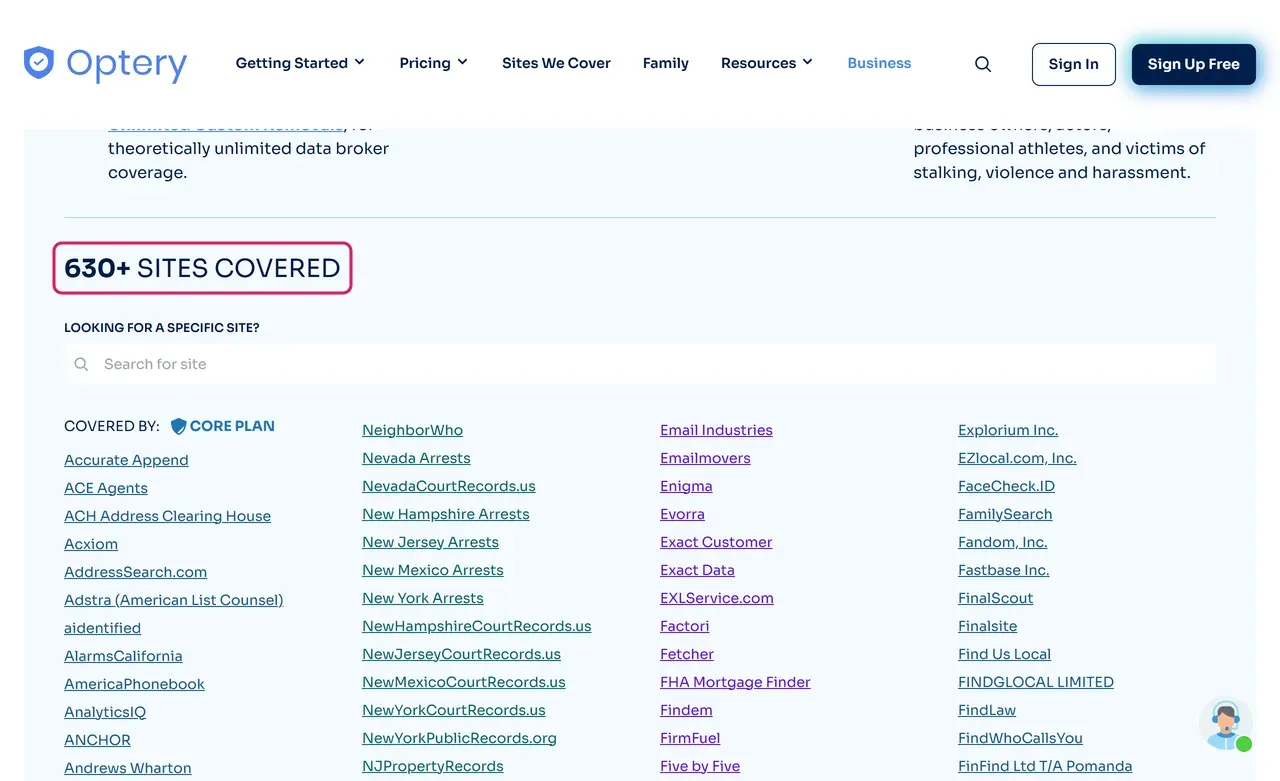The height and width of the screenshot is (781, 1280).
Task: Click the Sign Up Free button
Action: (1194, 64)
